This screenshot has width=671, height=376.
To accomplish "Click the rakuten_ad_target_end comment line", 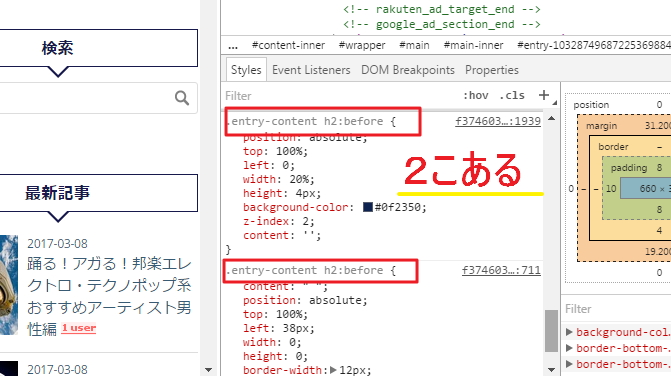I will (x=442, y=9).
